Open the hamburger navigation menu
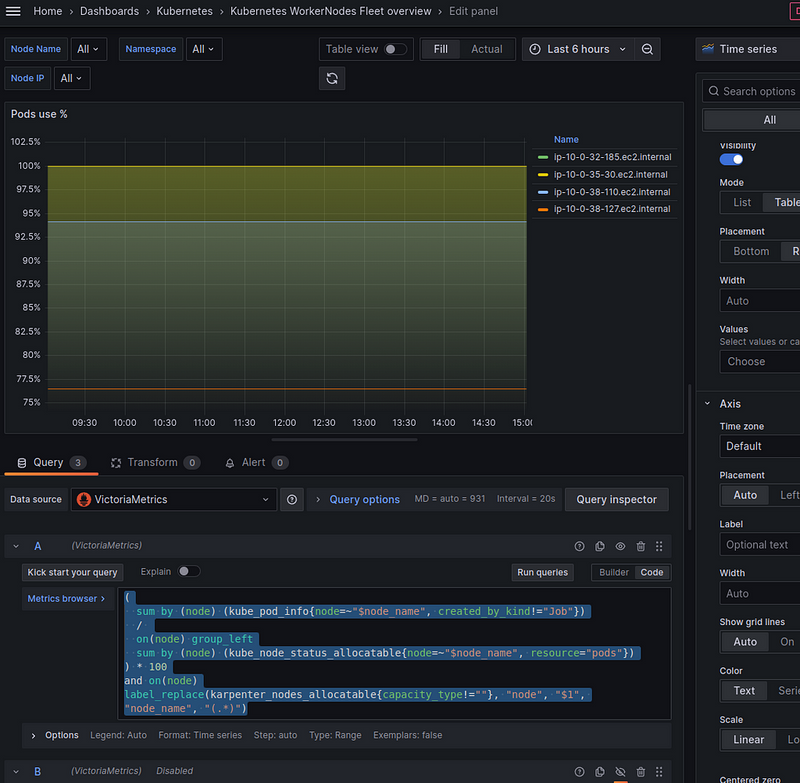 13,11
